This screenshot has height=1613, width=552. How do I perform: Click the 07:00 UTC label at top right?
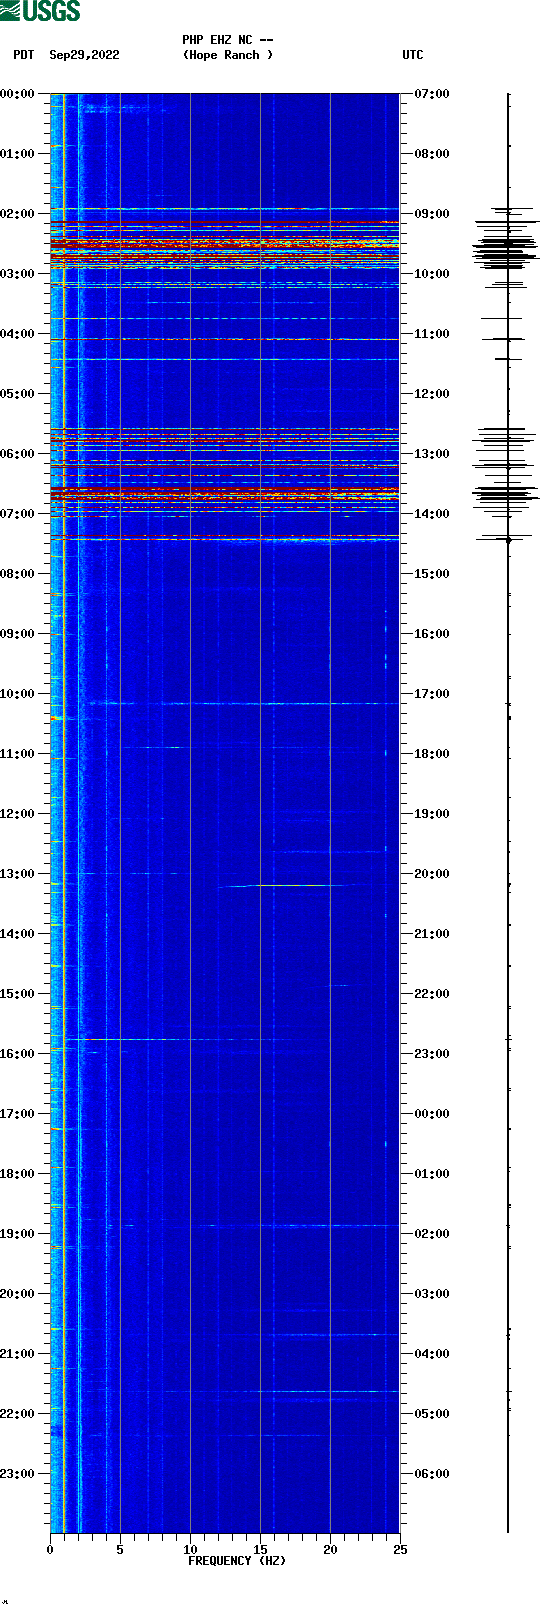pos(432,94)
